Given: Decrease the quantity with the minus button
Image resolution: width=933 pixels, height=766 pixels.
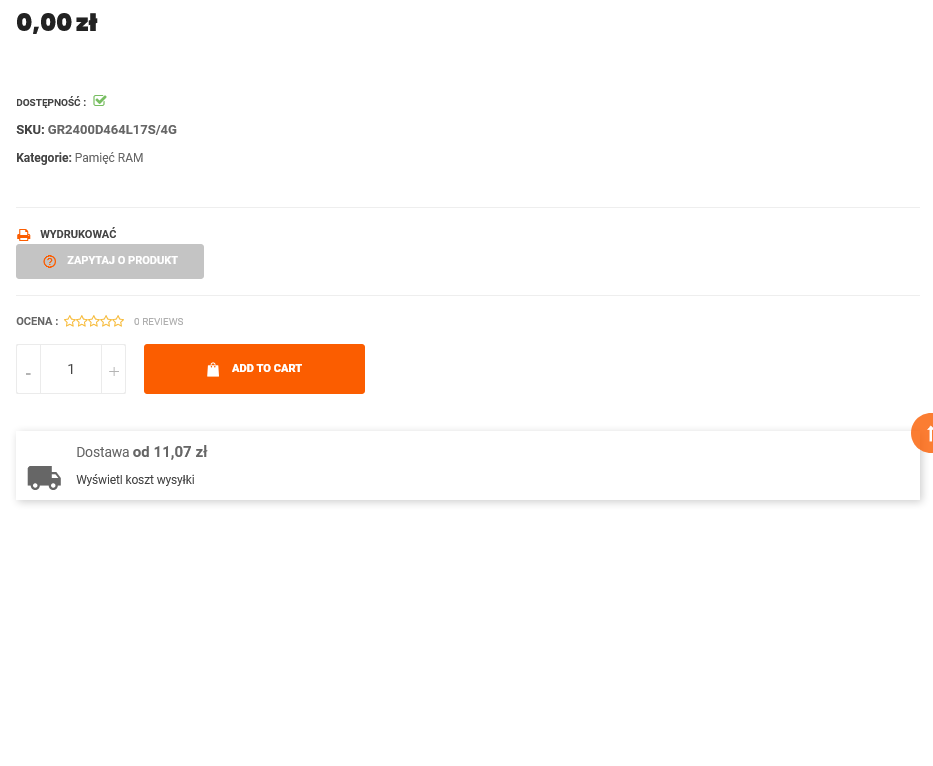Looking at the screenshot, I should click(28, 370).
